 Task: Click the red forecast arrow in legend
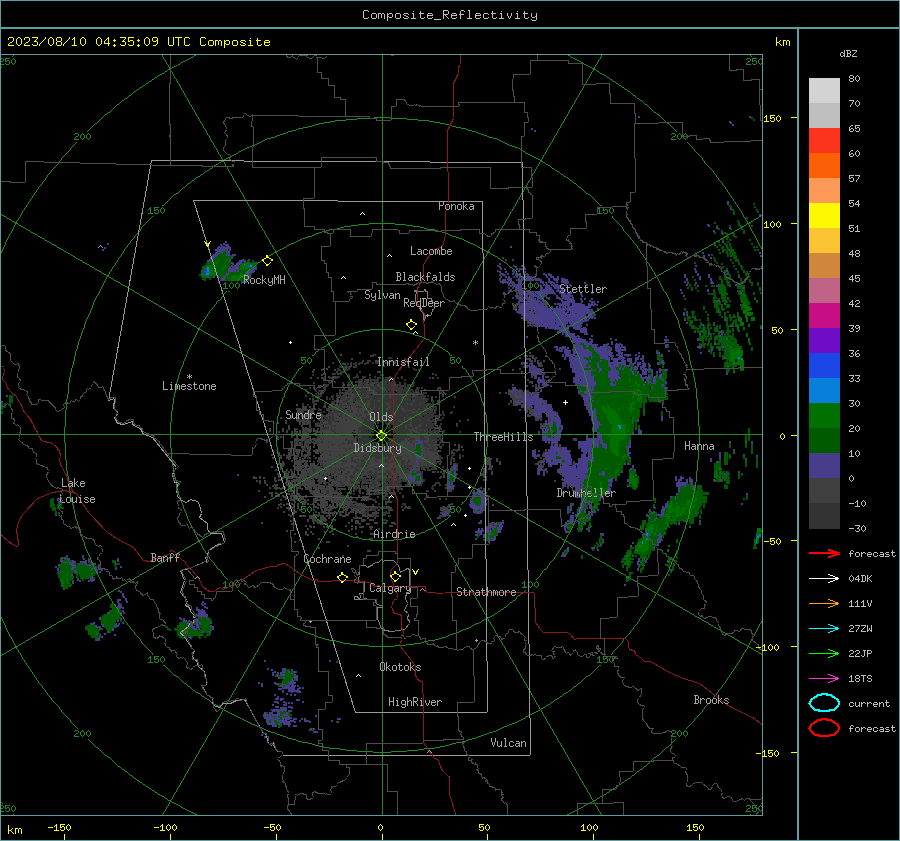coord(824,553)
